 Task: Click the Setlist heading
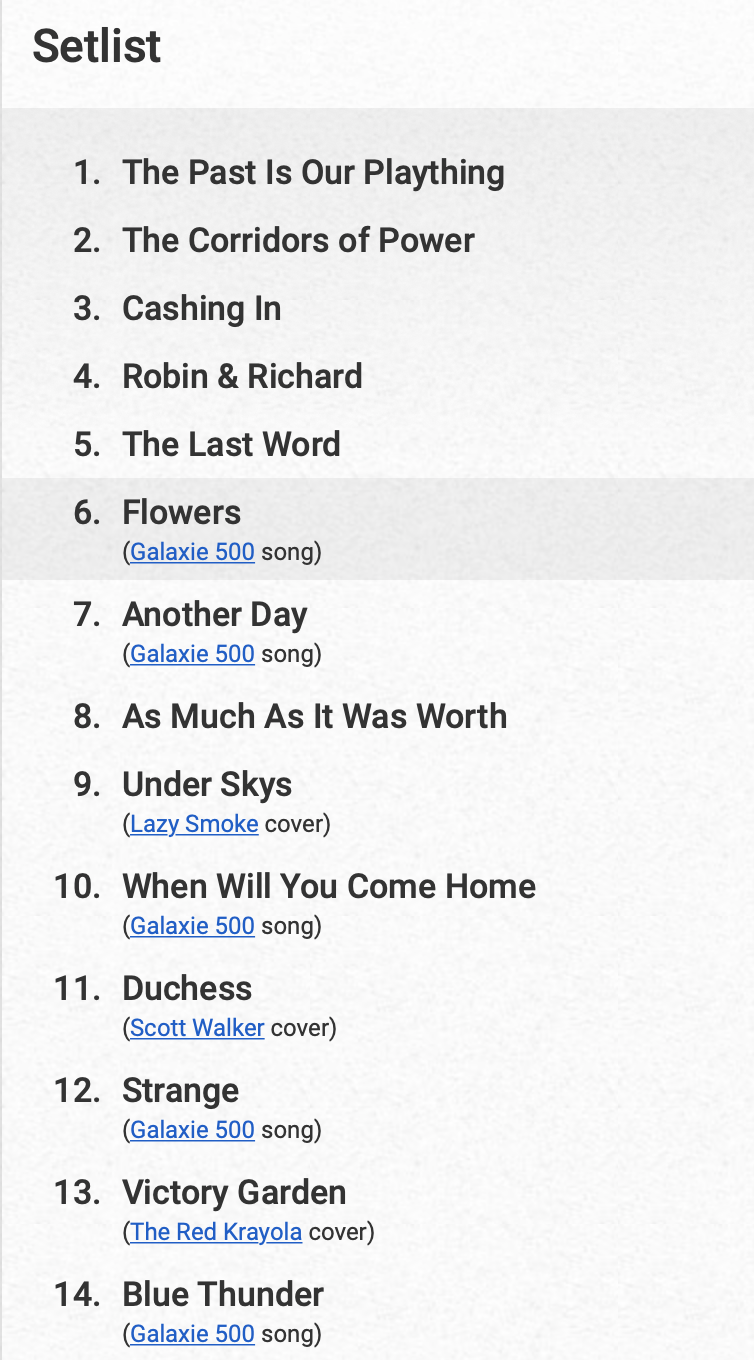click(97, 46)
